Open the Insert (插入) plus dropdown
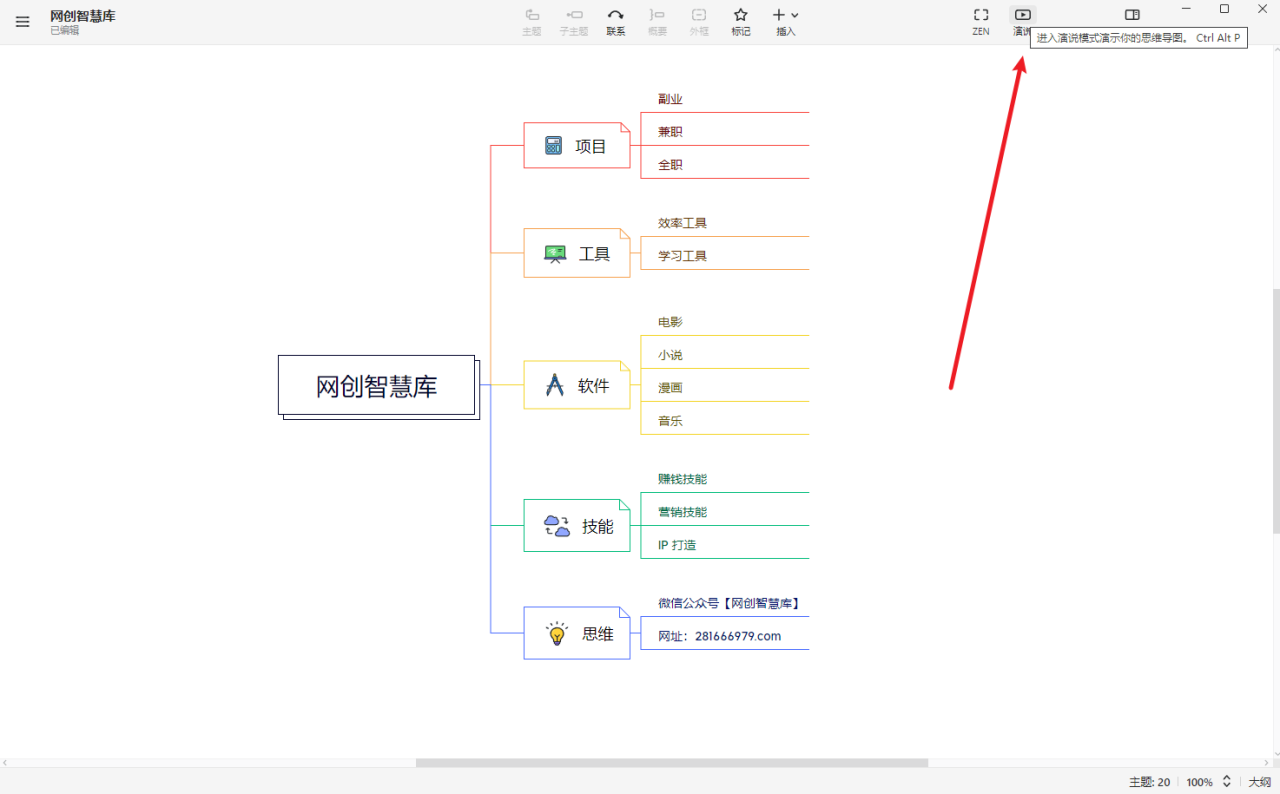 tap(786, 22)
